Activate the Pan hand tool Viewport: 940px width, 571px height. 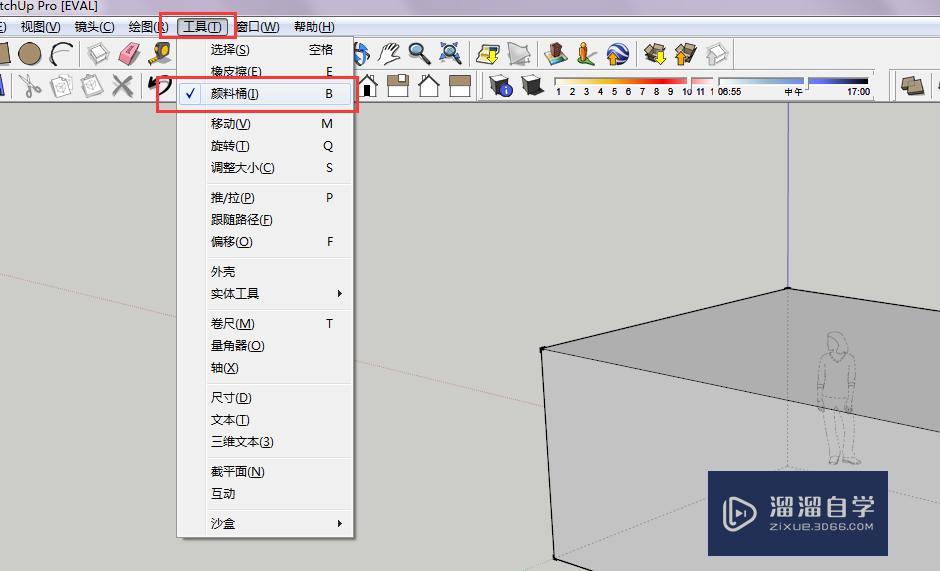tap(389, 54)
